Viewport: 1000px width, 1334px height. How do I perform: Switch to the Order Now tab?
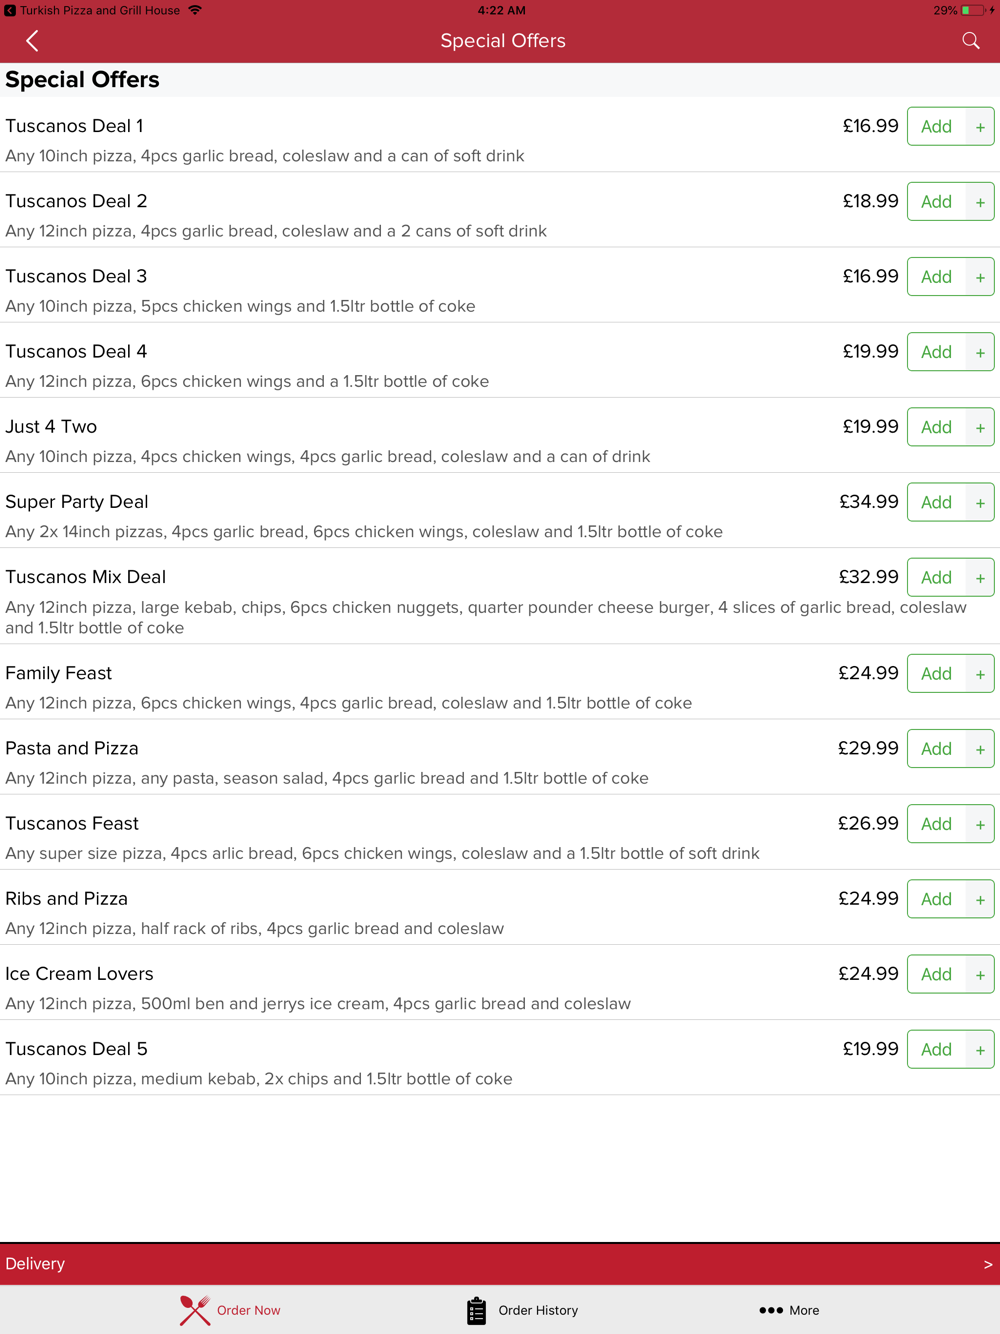point(230,1310)
